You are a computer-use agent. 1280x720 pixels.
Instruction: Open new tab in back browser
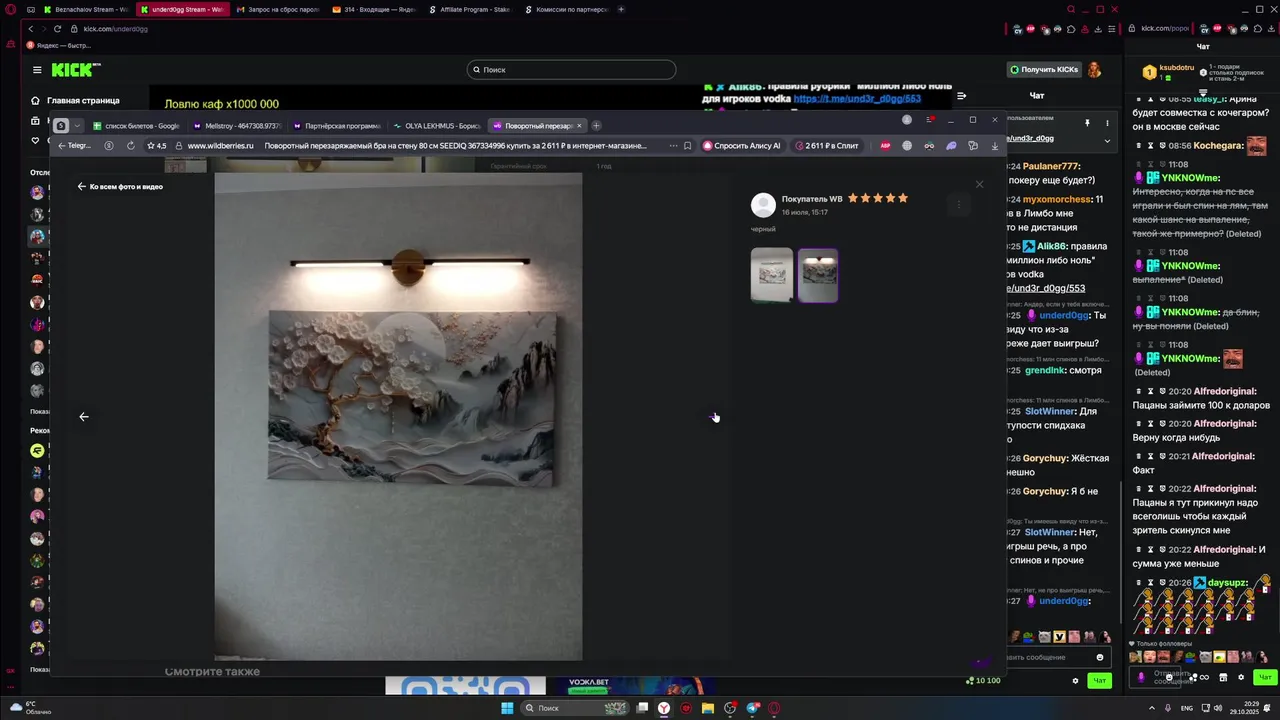(x=621, y=10)
